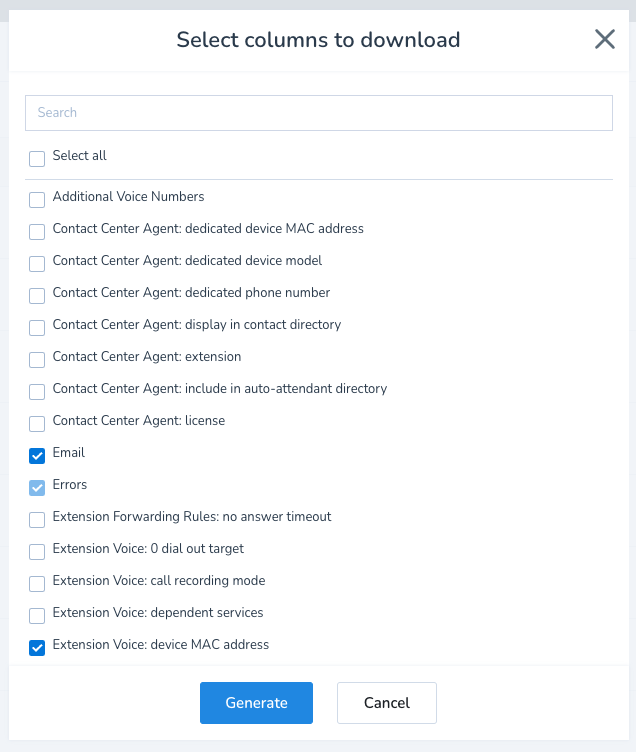This screenshot has height=752, width=636.
Task: Click the Cancel button
Action: click(387, 703)
